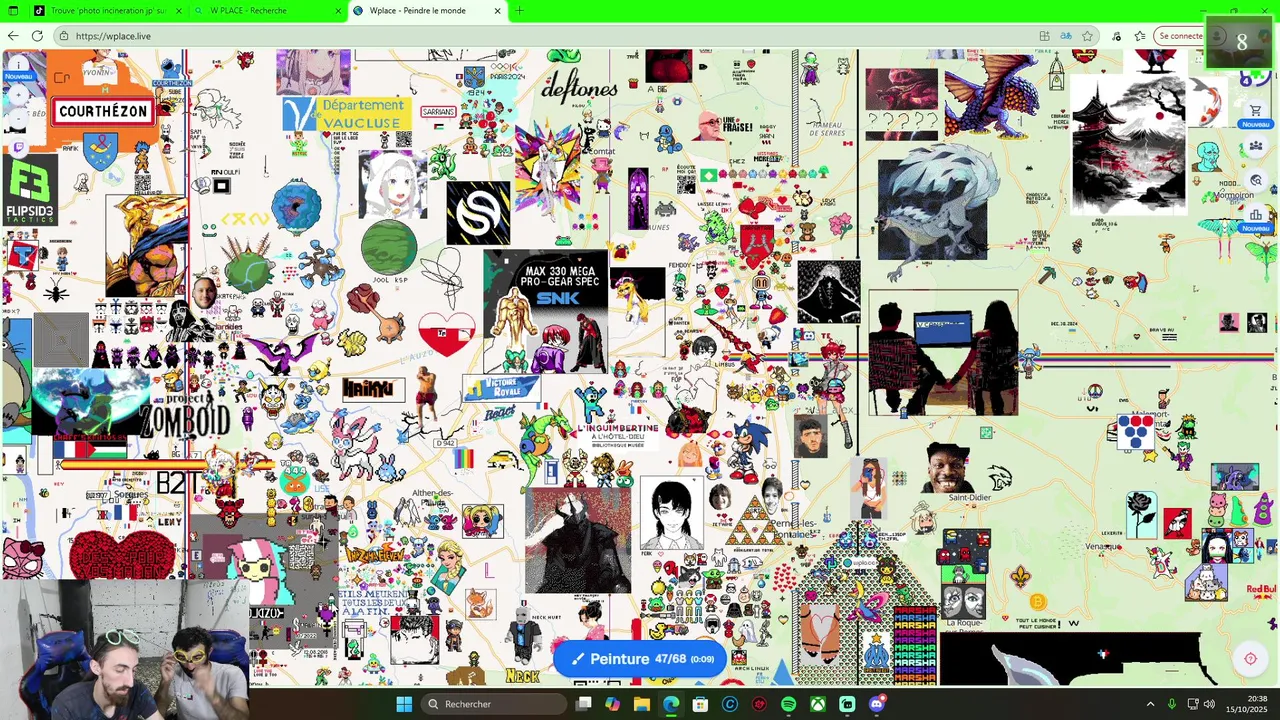View site info padlock icon
This screenshot has height=720, width=1280.
(64, 36)
